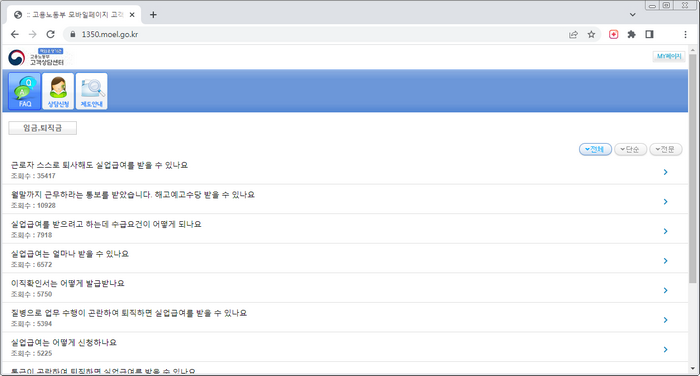700x376 pixels.
Task: Open question about 수급요건
Action: [x=106, y=224]
